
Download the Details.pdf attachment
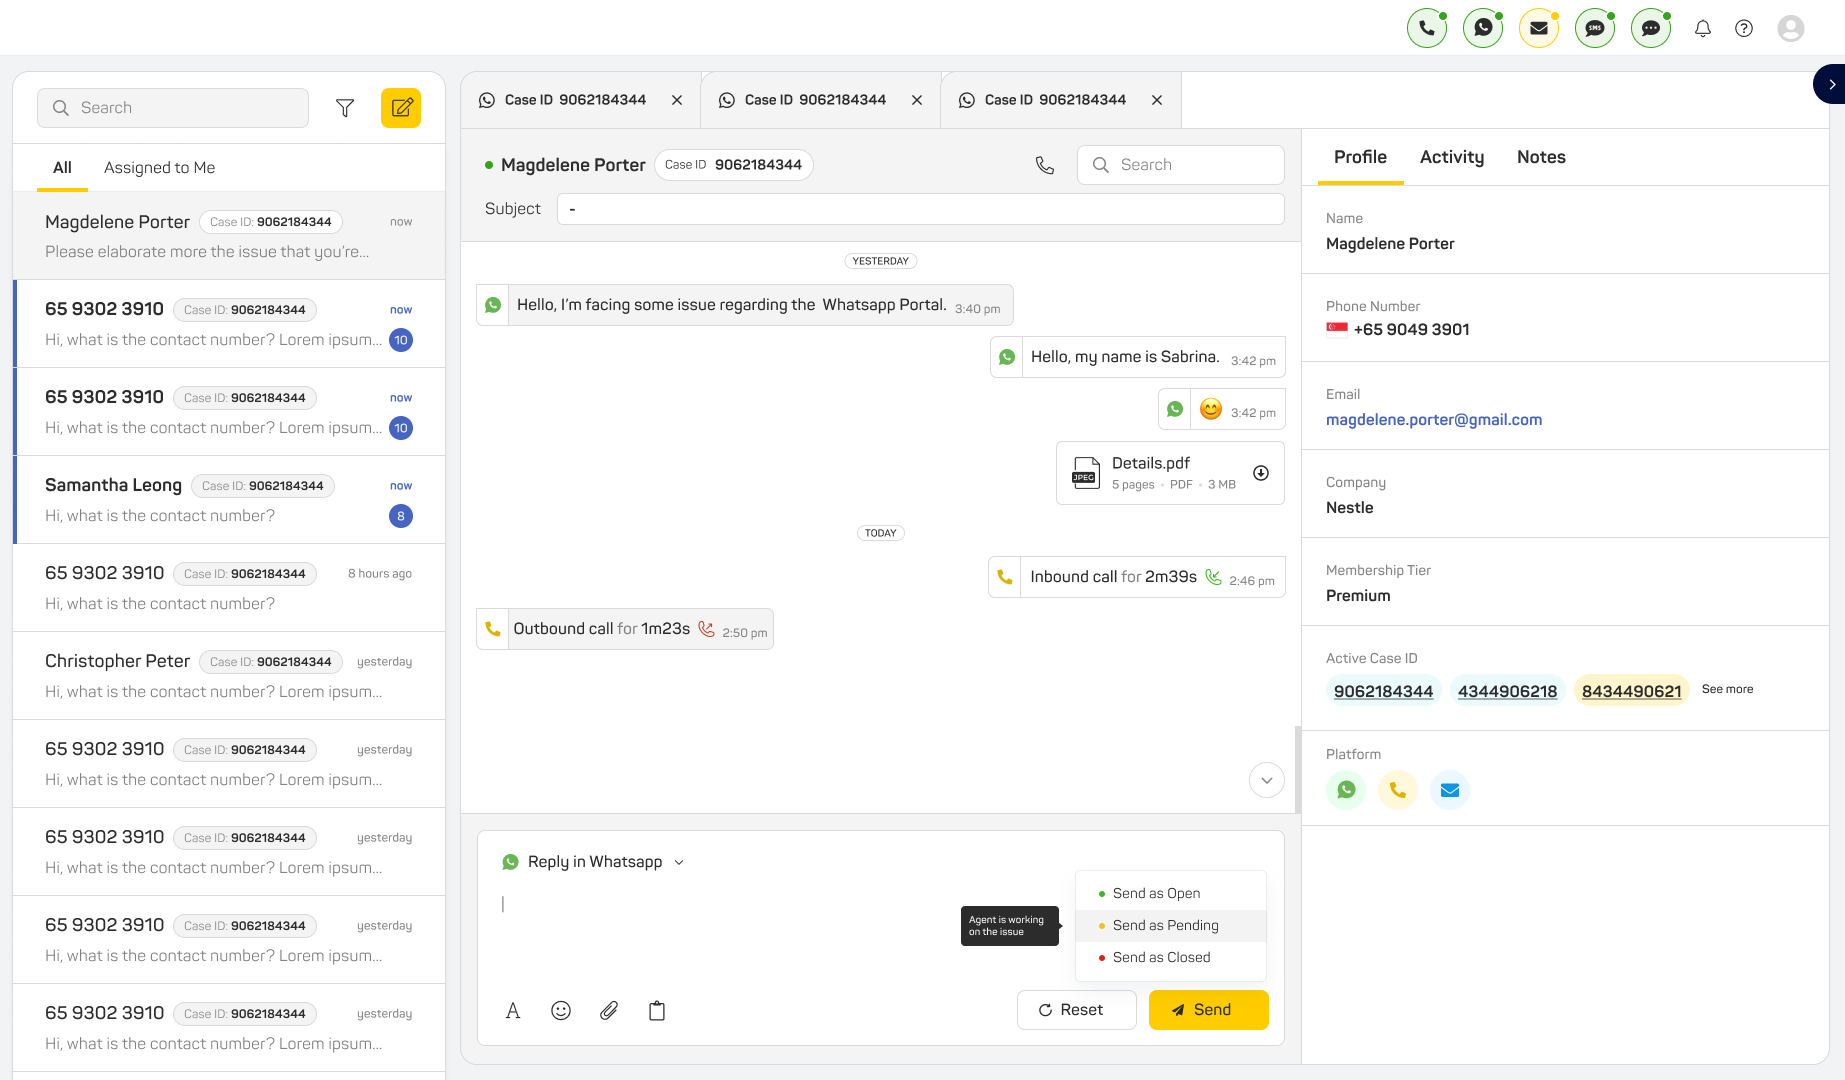[x=1261, y=473]
